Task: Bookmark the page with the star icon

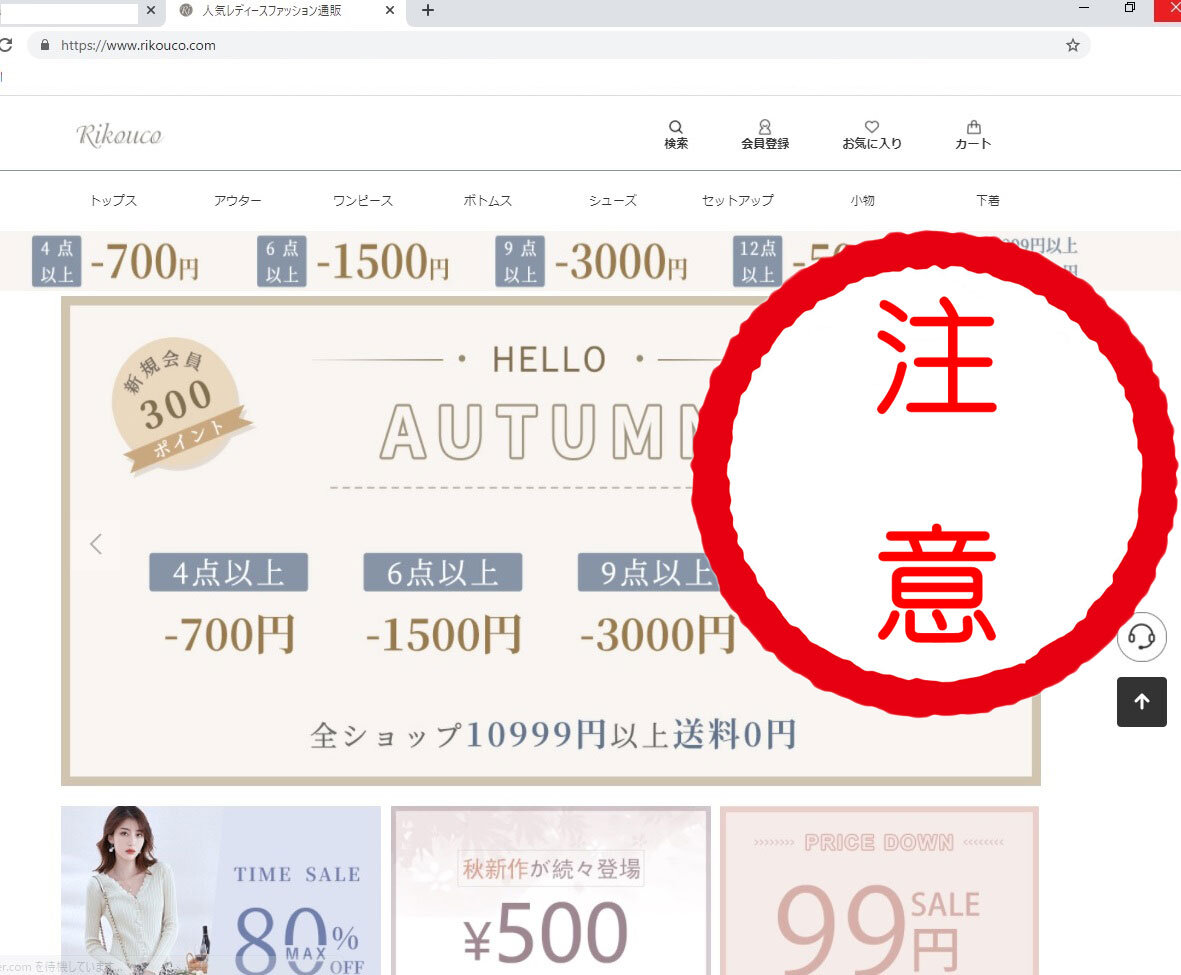Action: 1072,45
